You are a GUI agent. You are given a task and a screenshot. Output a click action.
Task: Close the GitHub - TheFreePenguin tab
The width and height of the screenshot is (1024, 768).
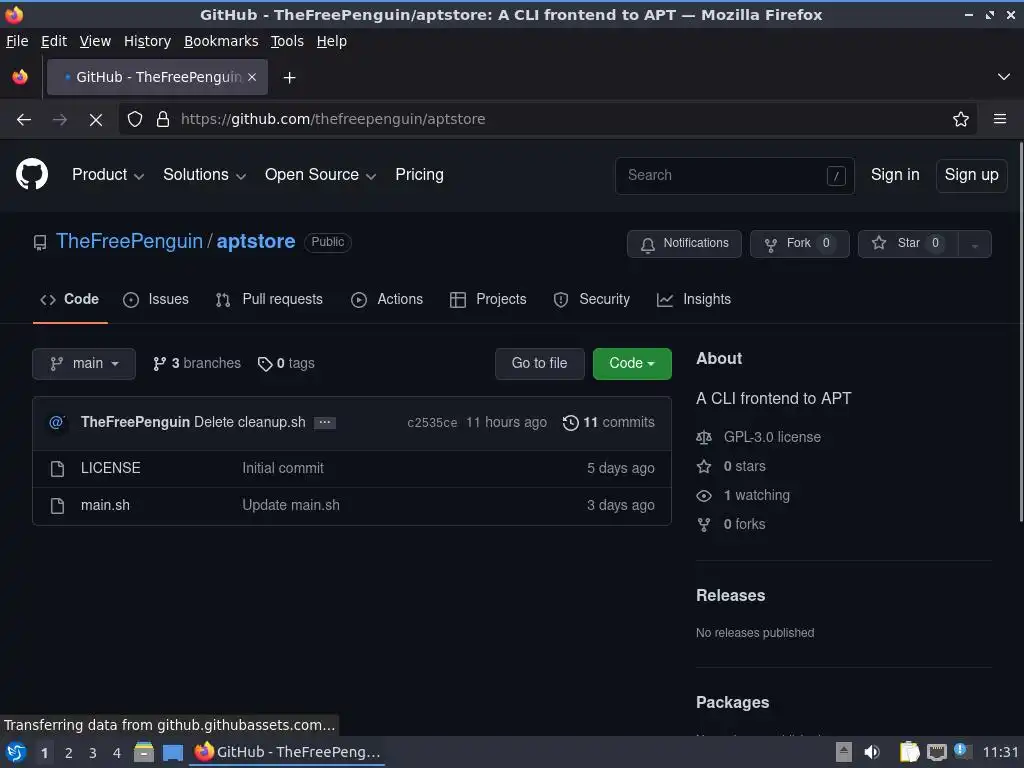[x=252, y=77]
